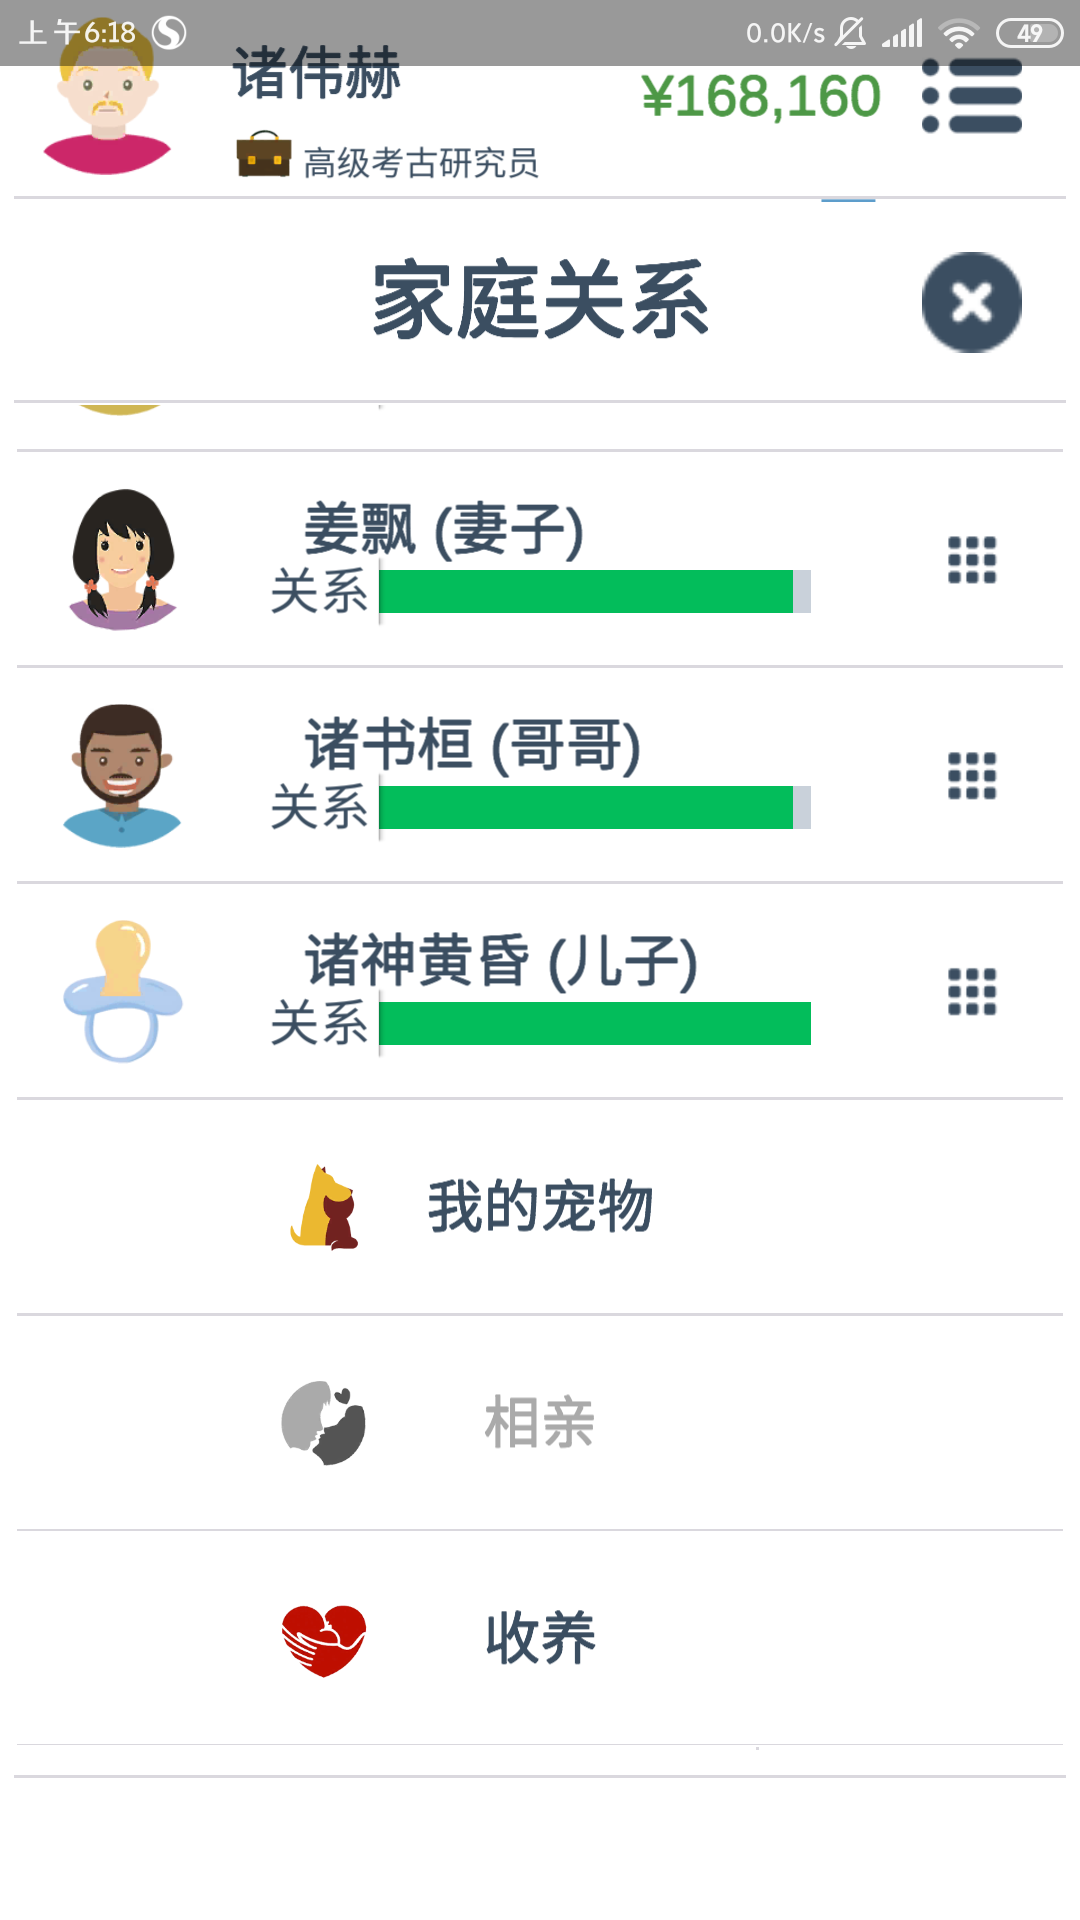
Task: Tap the dog and cat pets icon
Action: pos(324,1207)
